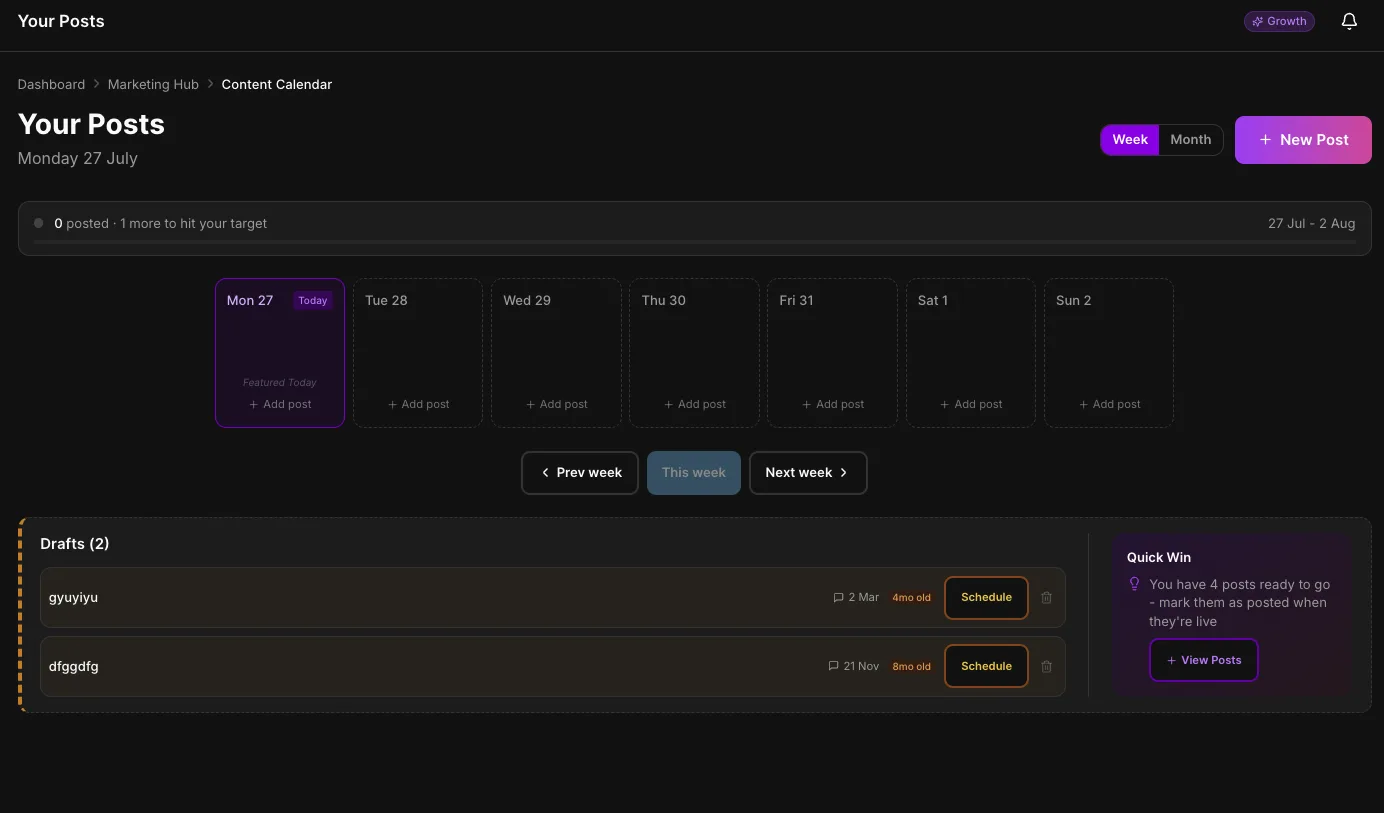Delete the gyuyiyu draft with trash icon
This screenshot has height=813, width=1384.
1047,597
